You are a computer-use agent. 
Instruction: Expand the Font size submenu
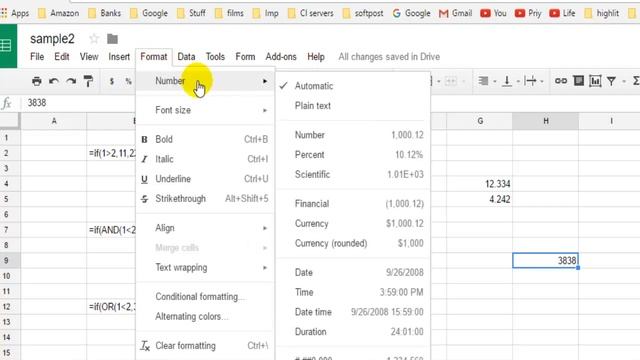click(x=205, y=110)
